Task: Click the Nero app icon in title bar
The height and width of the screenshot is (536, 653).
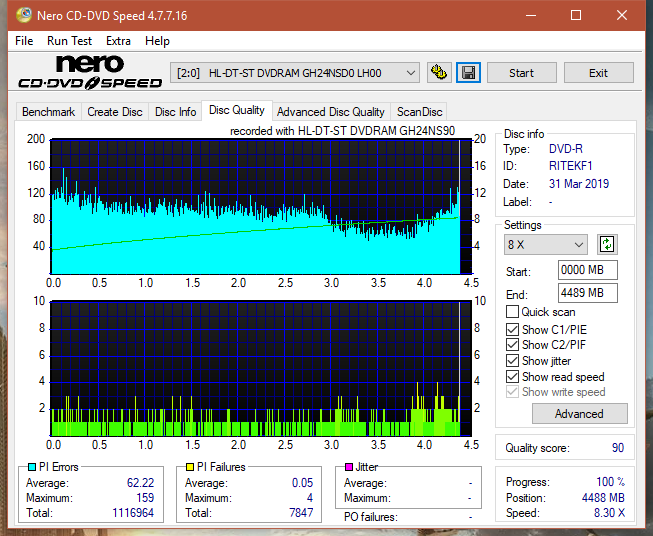Action: pyautogui.click(x=24, y=15)
